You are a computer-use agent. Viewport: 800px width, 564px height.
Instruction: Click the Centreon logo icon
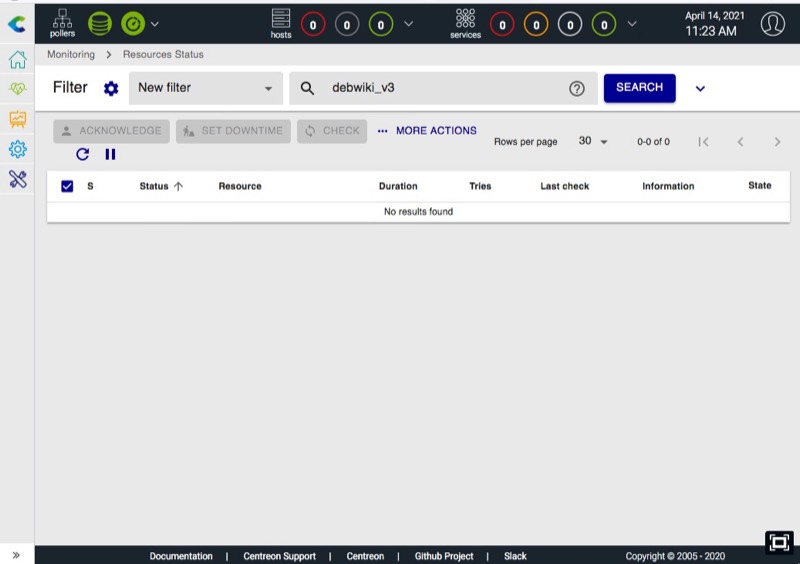pyautogui.click(x=17, y=22)
